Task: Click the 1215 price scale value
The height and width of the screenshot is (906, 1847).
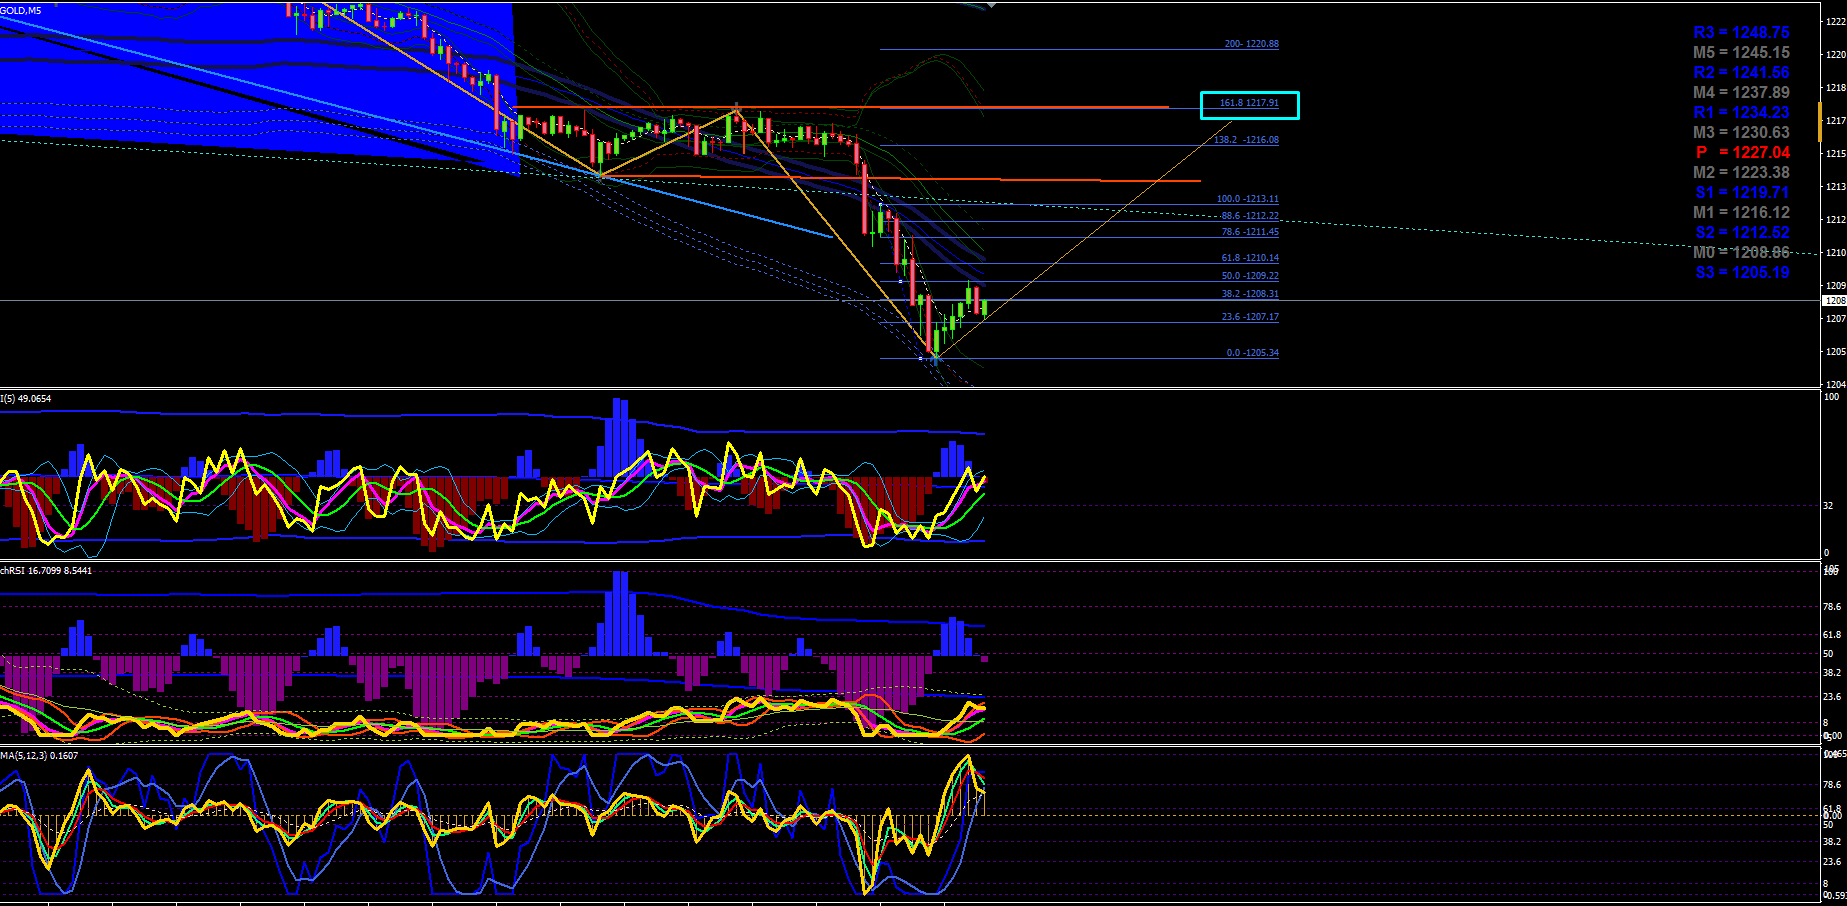Action: point(1836,154)
